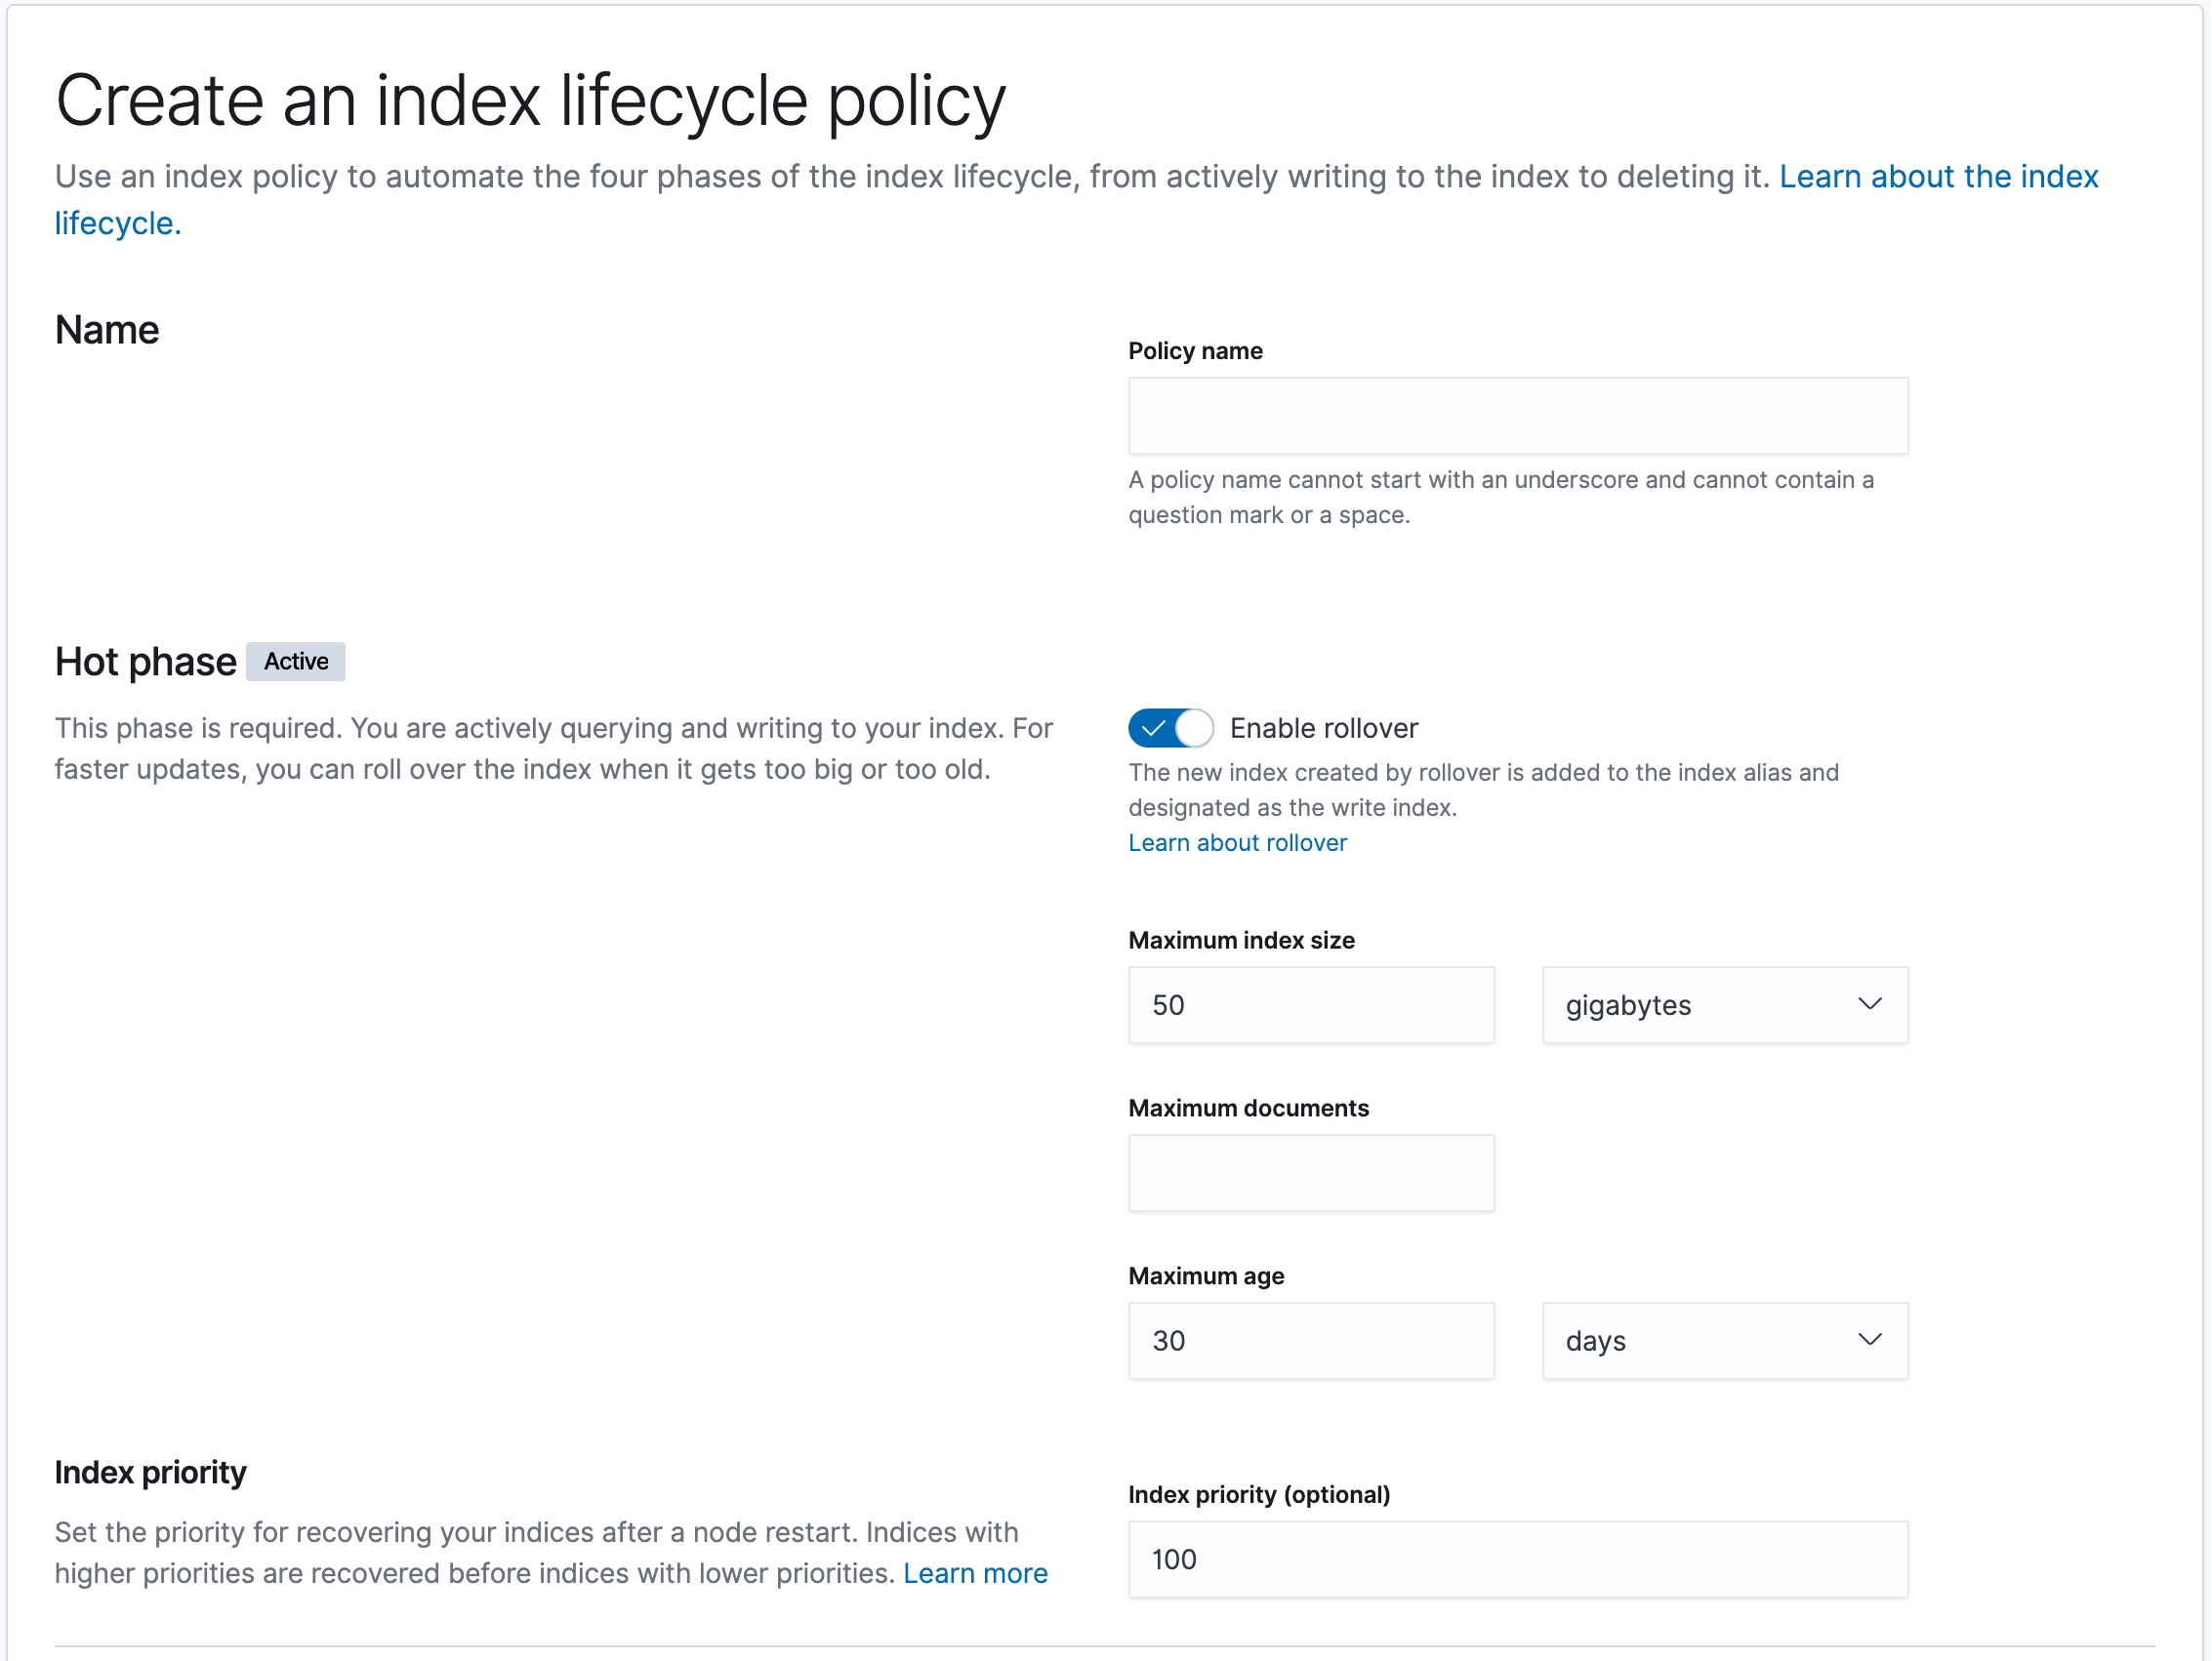The width and height of the screenshot is (2212, 1661).
Task: Click the 'Index priority (optional)' label
Action: click(1259, 1495)
